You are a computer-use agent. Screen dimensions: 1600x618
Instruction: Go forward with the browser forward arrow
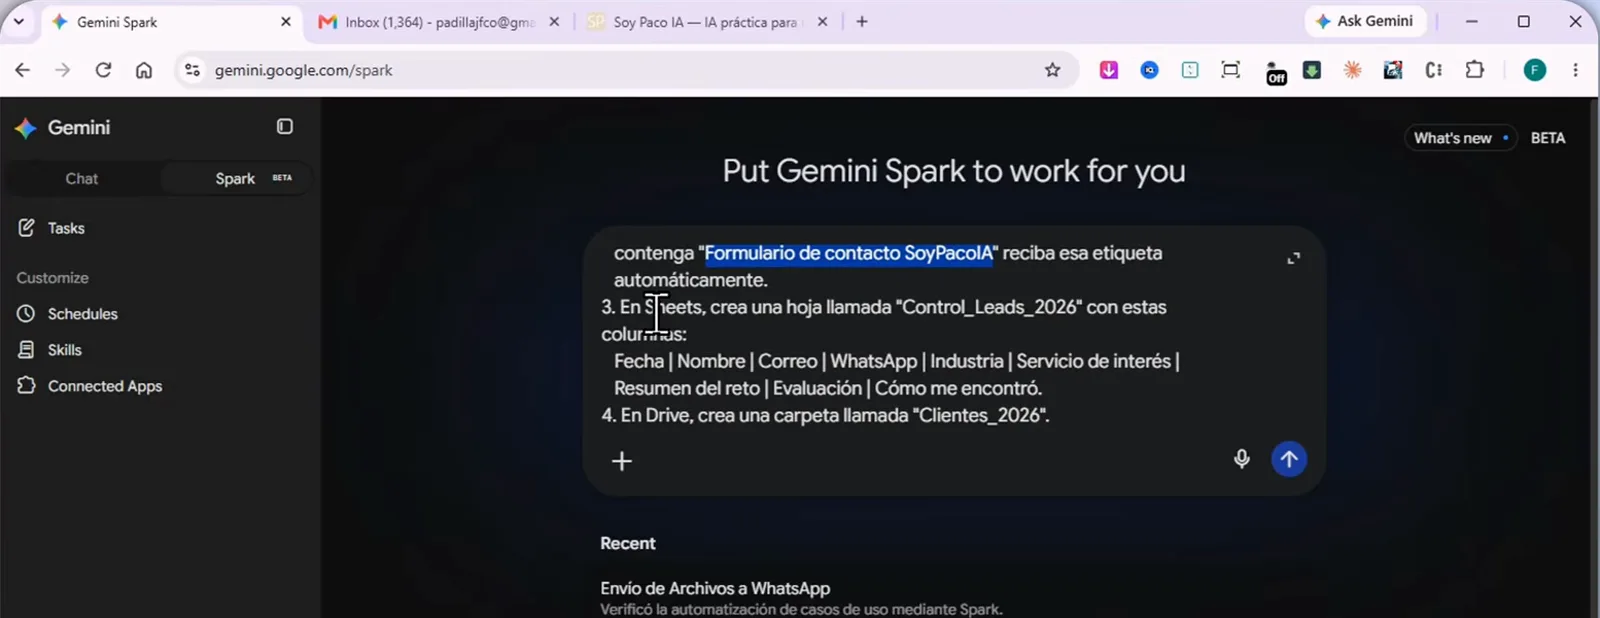(62, 70)
